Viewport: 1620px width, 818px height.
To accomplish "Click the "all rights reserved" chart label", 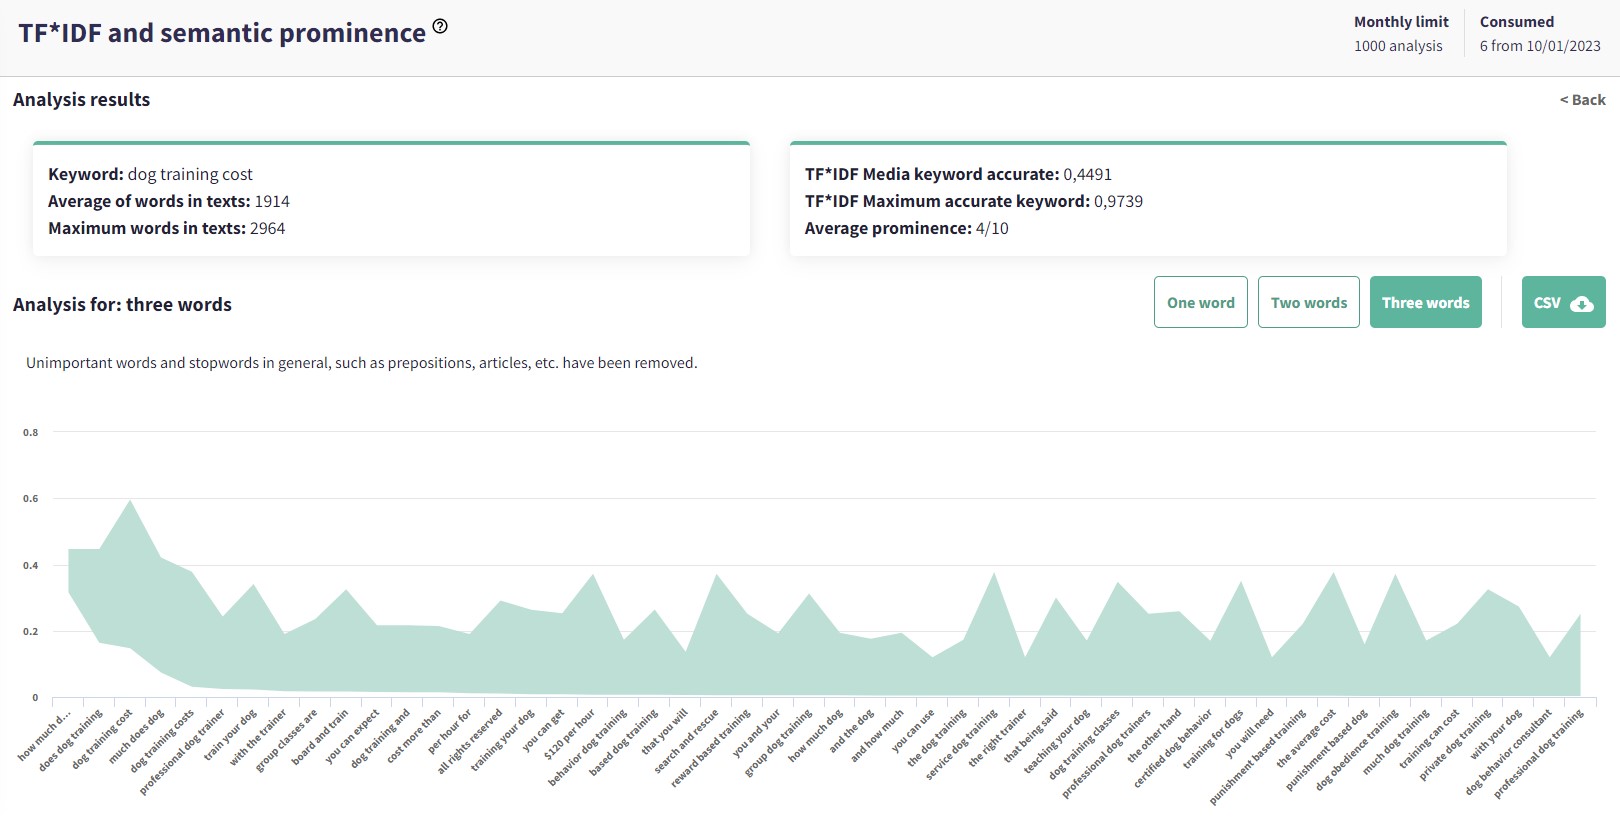I will (471, 741).
